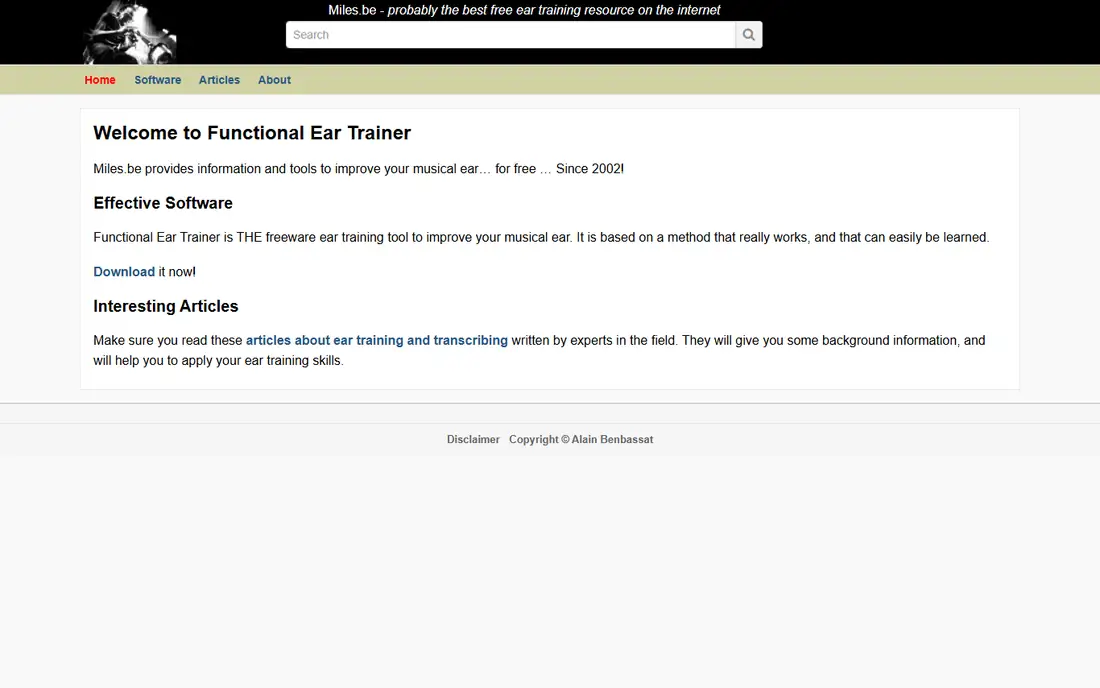
Task: Open the About menu item
Action: [x=274, y=80]
